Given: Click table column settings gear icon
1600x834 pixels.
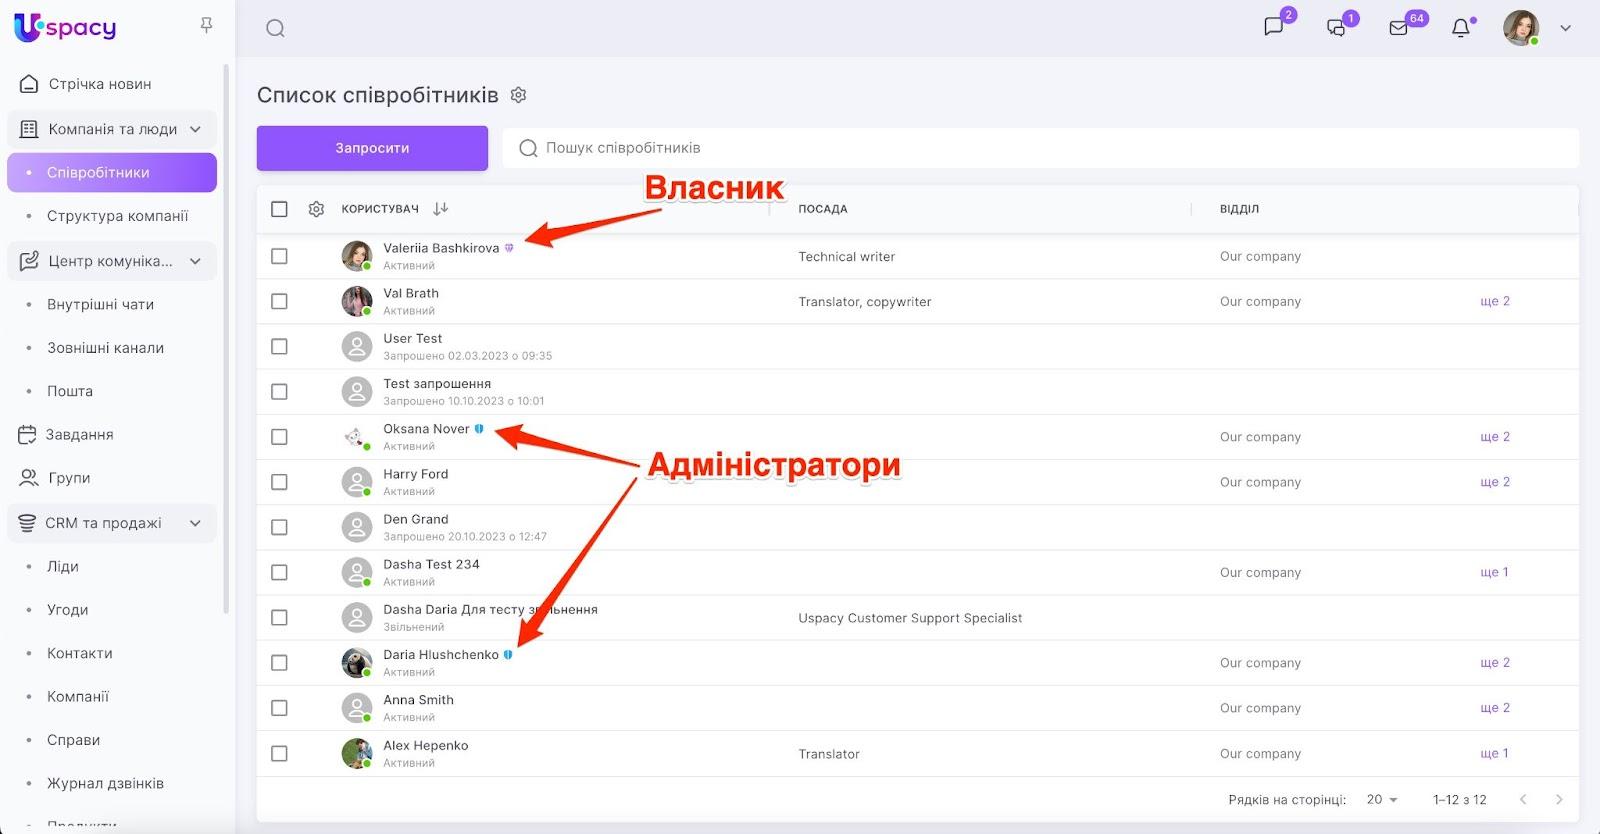Looking at the screenshot, I should tap(316, 209).
